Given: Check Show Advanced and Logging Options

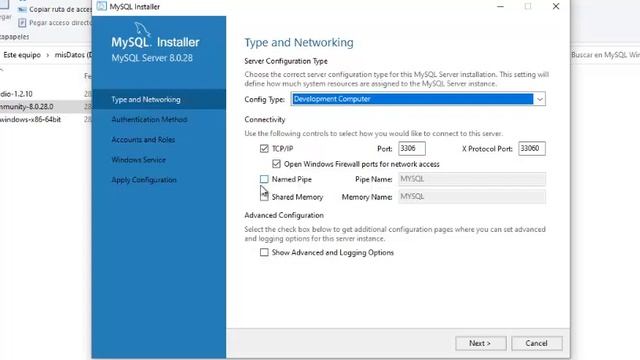Looking at the screenshot, I should click(x=264, y=253).
